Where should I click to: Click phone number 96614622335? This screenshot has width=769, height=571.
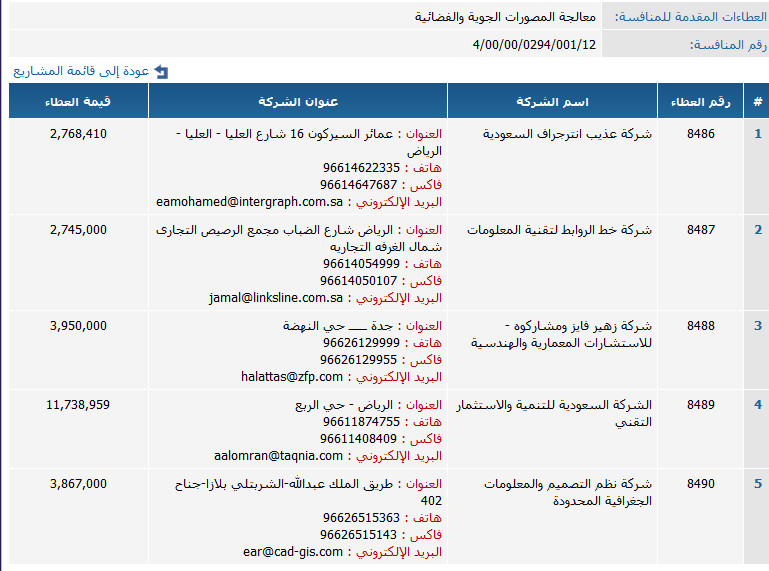coord(361,168)
